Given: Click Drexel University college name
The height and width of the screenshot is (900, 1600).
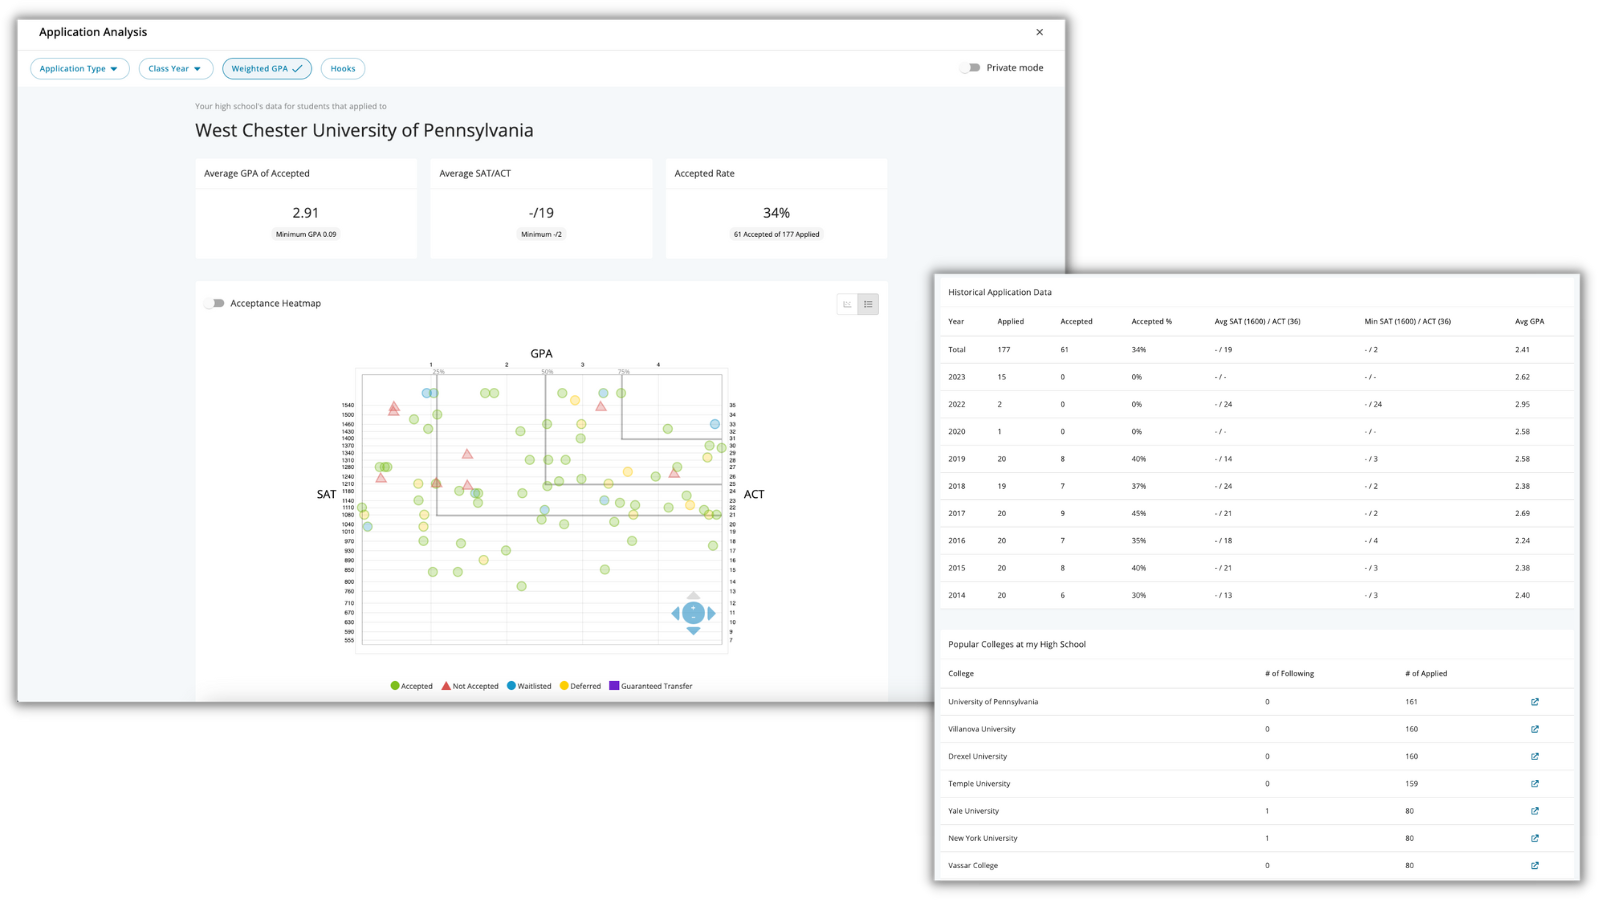Looking at the screenshot, I should click(977, 756).
